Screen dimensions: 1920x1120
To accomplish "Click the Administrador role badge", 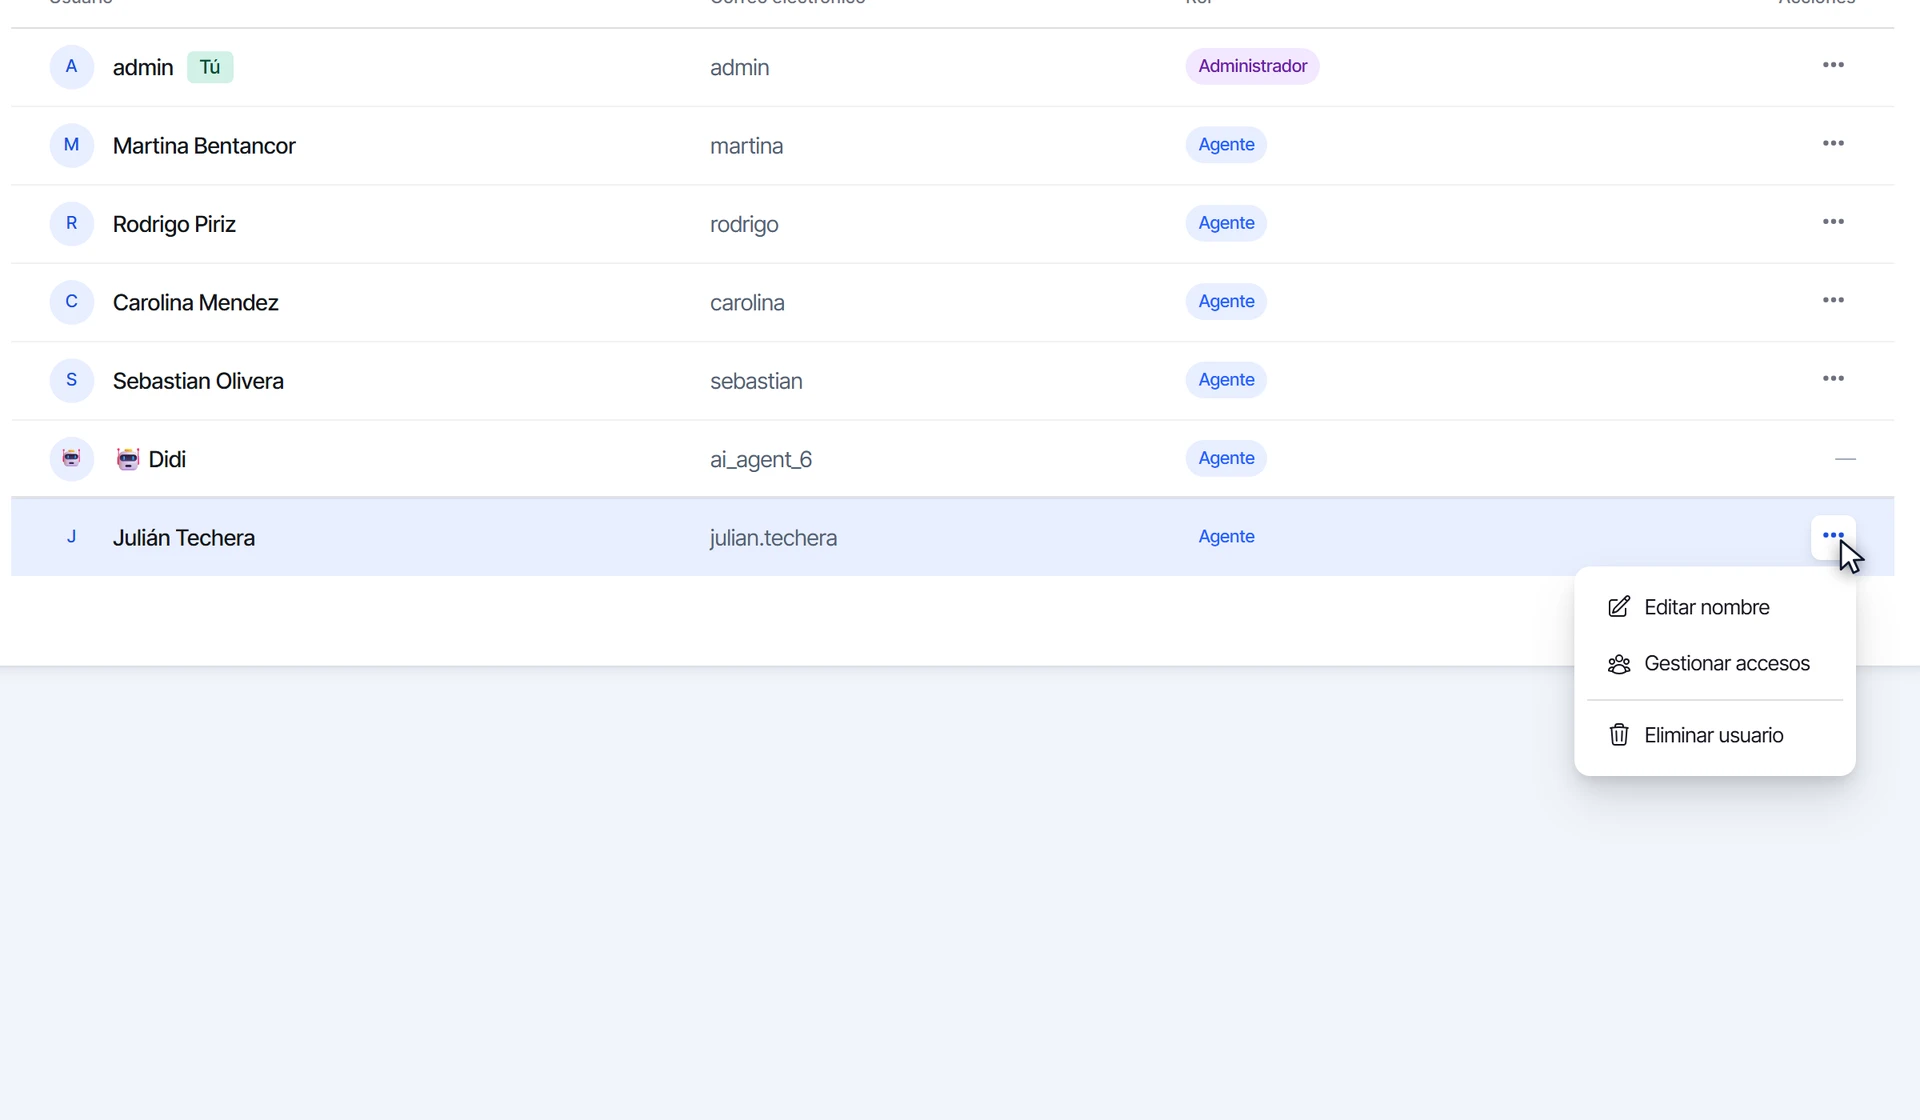I will [x=1252, y=66].
